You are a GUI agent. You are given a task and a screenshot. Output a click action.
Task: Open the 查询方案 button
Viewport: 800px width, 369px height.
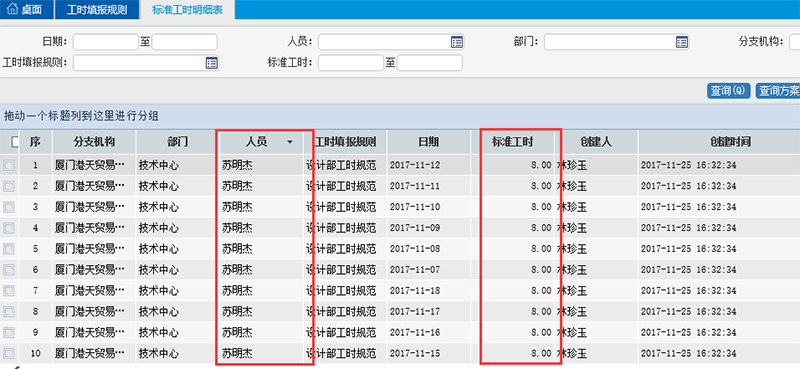pyautogui.click(x=778, y=91)
